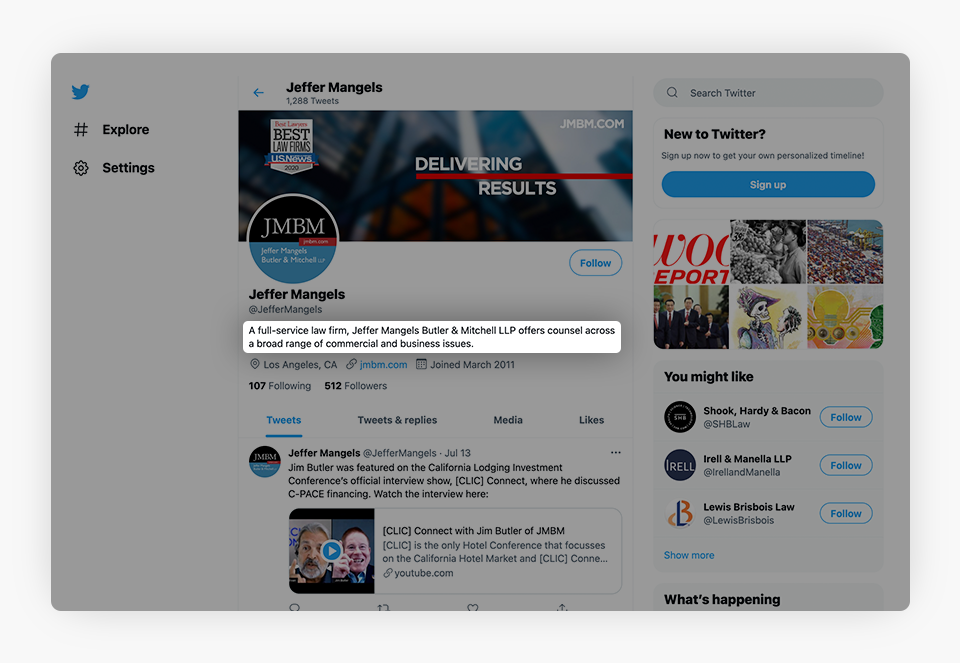Sign up for Twitter

coord(768,184)
